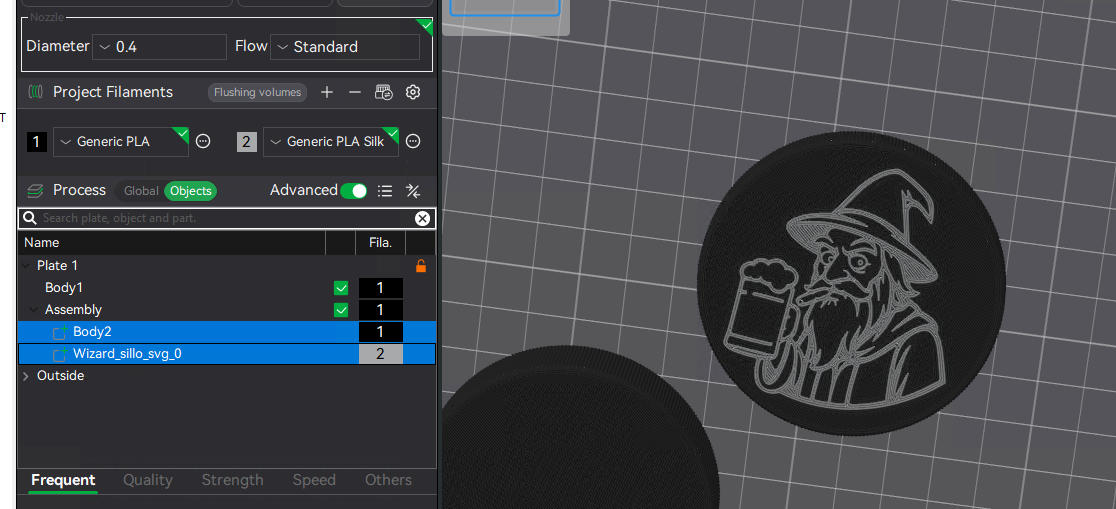Viewport: 1116px width, 509px height.
Task: Switch to the Quality tab
Action: click(x=148, y=480)
